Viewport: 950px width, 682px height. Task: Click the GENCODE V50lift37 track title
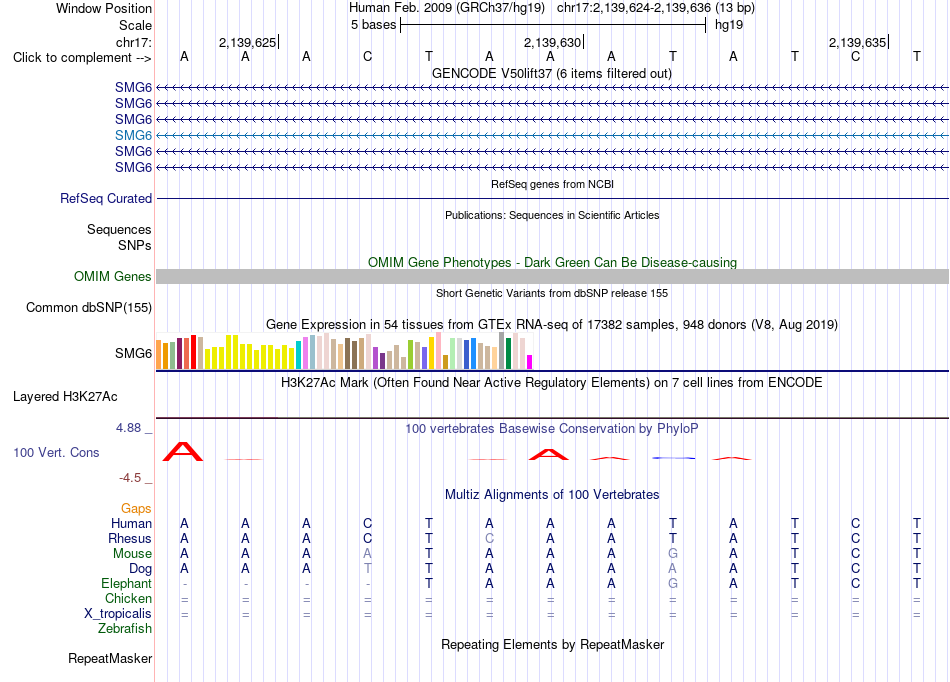[552, 74]
